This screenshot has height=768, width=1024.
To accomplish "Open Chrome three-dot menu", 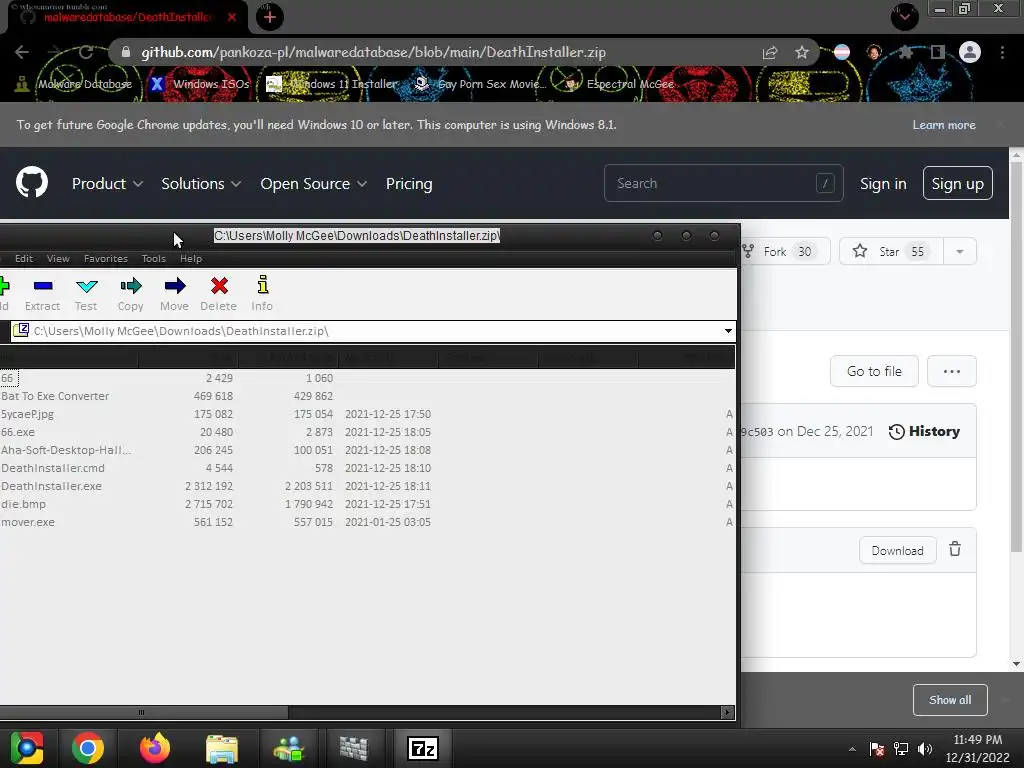I will click(x=1002, y=52).
